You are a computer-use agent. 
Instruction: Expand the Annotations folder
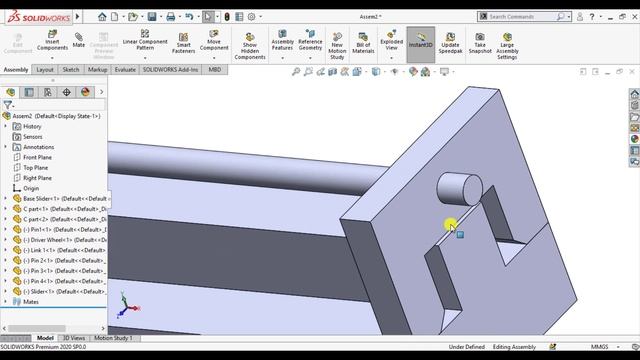tap(5, 147)
